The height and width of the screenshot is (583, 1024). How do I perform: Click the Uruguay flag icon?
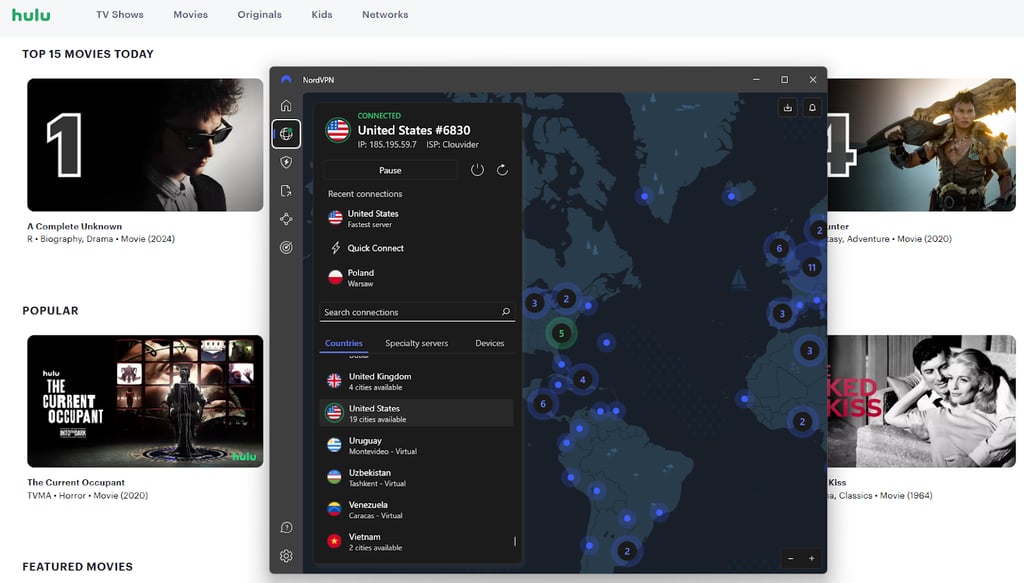coord(334,445)
